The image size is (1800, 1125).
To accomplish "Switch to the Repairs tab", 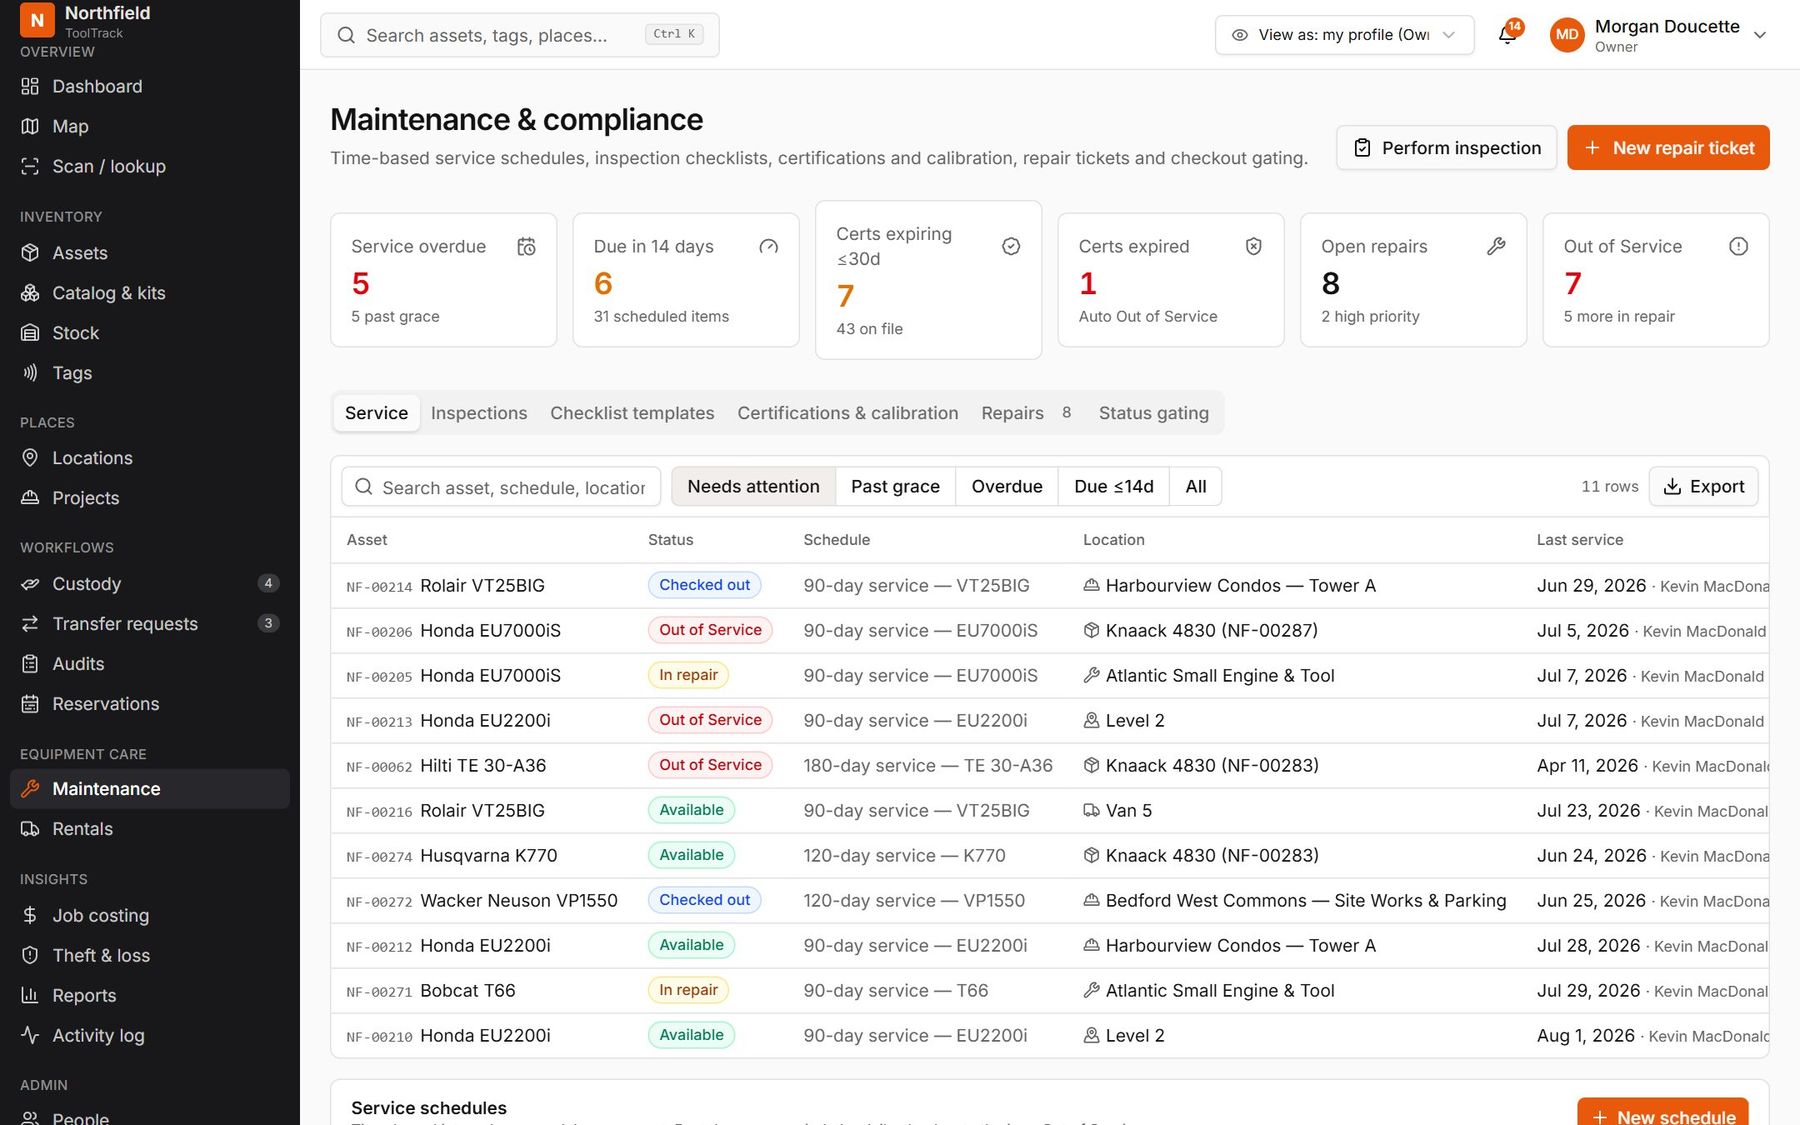I will [1027, 413].
